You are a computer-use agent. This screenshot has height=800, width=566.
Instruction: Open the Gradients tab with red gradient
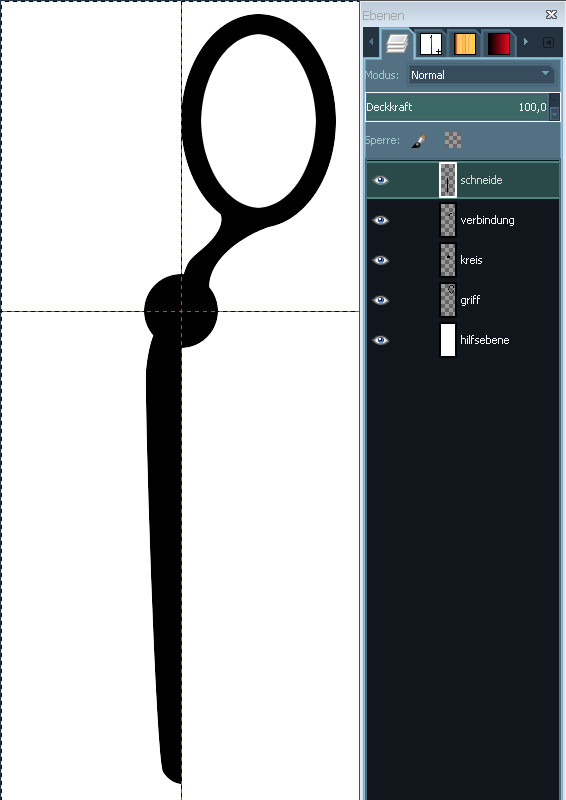pos(499,44)
